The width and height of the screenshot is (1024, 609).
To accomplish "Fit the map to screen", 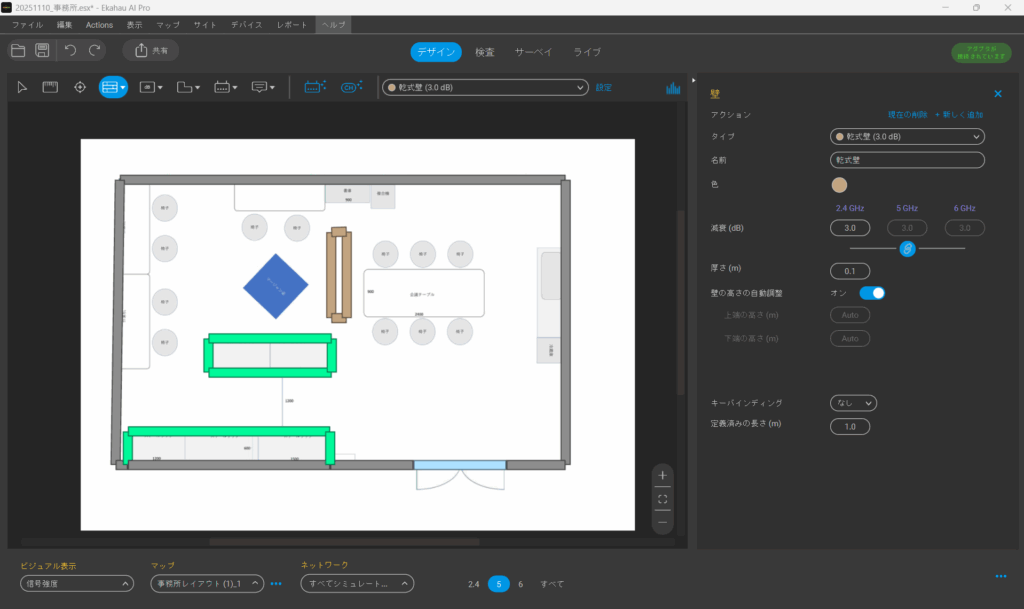I will click(662, 498).
